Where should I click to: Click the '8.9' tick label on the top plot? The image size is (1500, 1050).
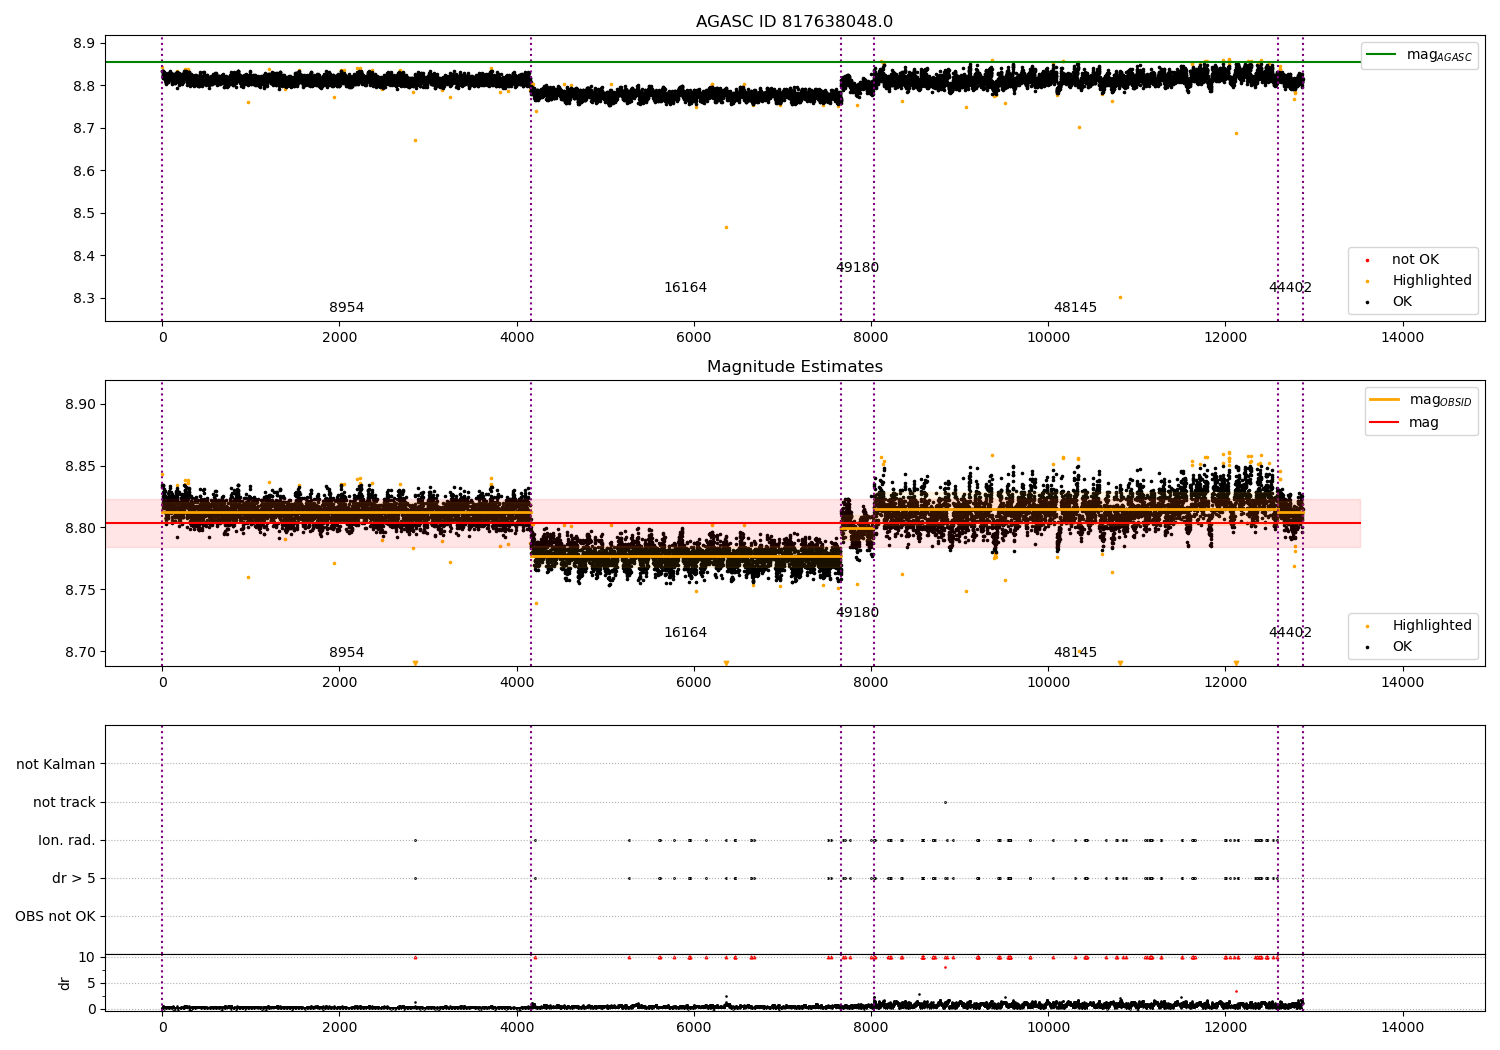pos(83,44)
